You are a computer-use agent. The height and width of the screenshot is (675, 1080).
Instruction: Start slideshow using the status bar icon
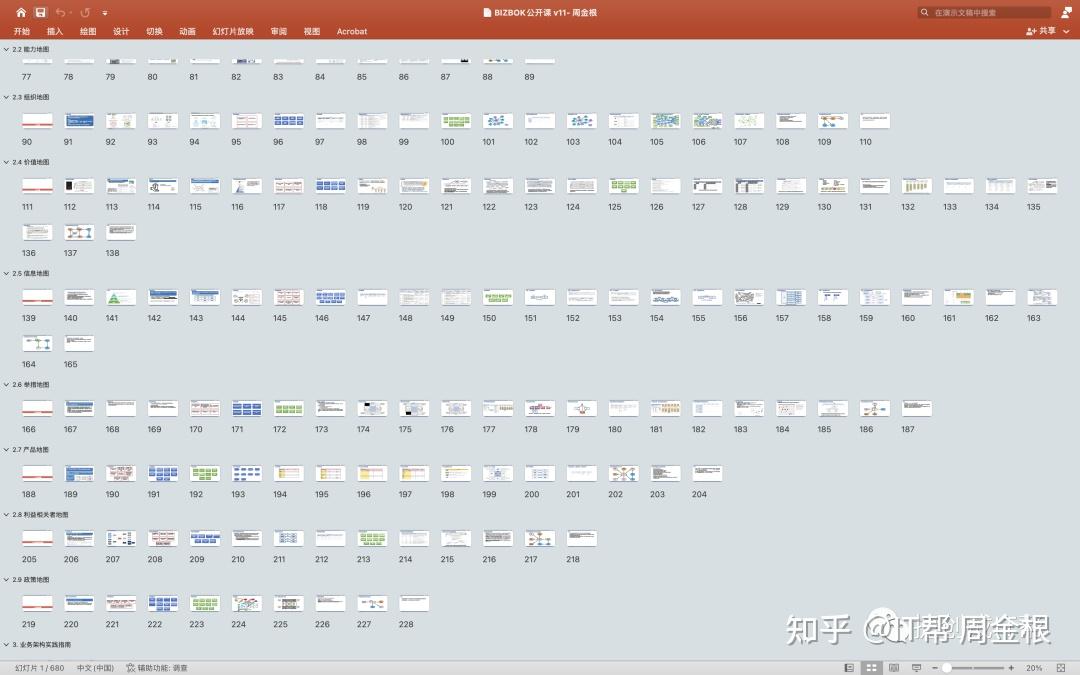tap(917, 667)
